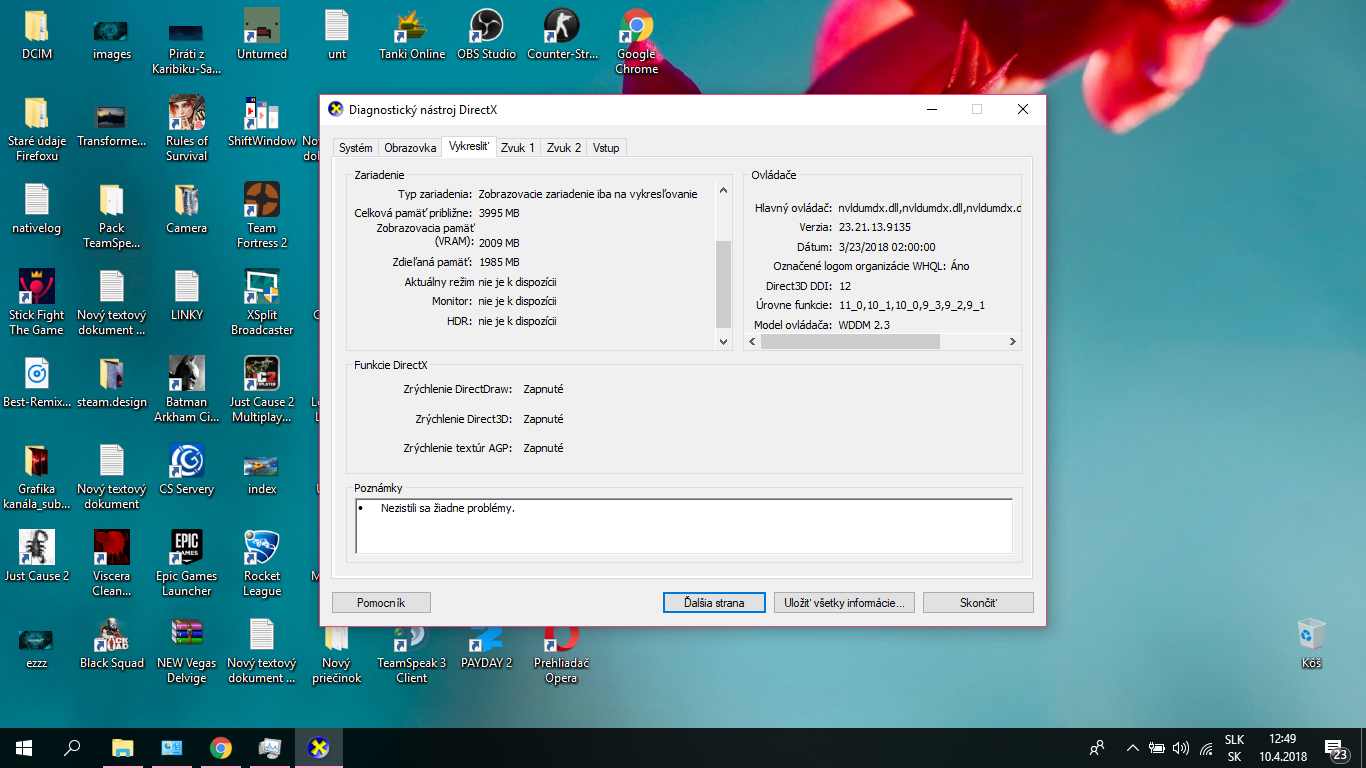Select the Just Cause 2 Multiplayer shortcut
The height and width of the screenshot is (768, 1366).
(x=262, y=389)
